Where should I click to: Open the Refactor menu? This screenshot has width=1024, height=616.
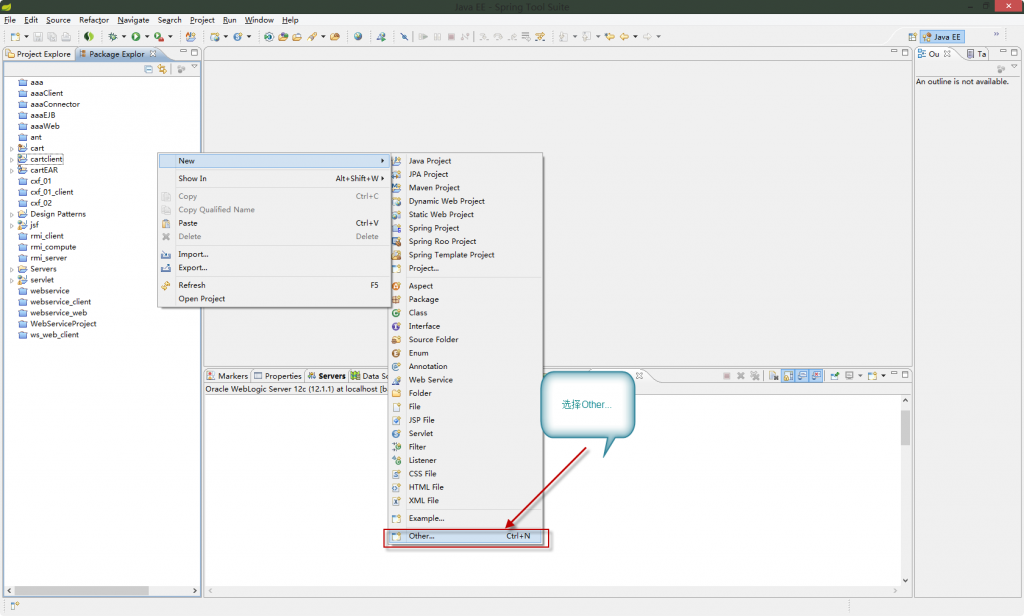pyautogui.click(x=93, y=20)
